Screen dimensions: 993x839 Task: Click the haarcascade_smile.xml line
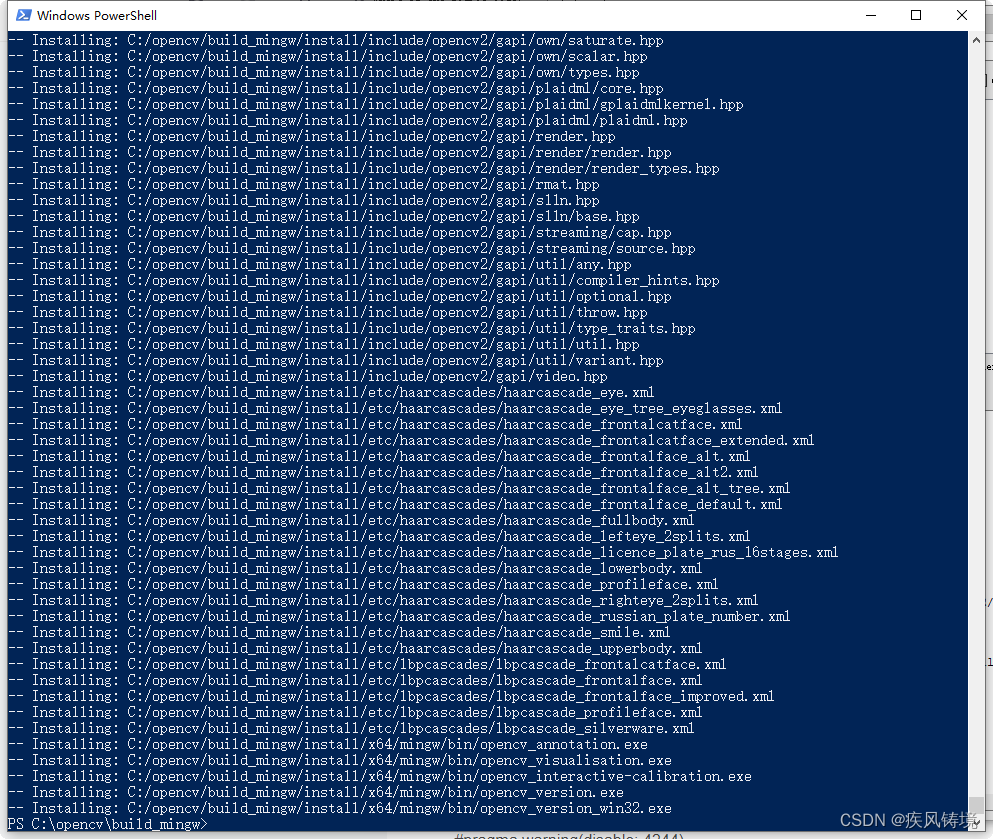click(x=339, y=633)
